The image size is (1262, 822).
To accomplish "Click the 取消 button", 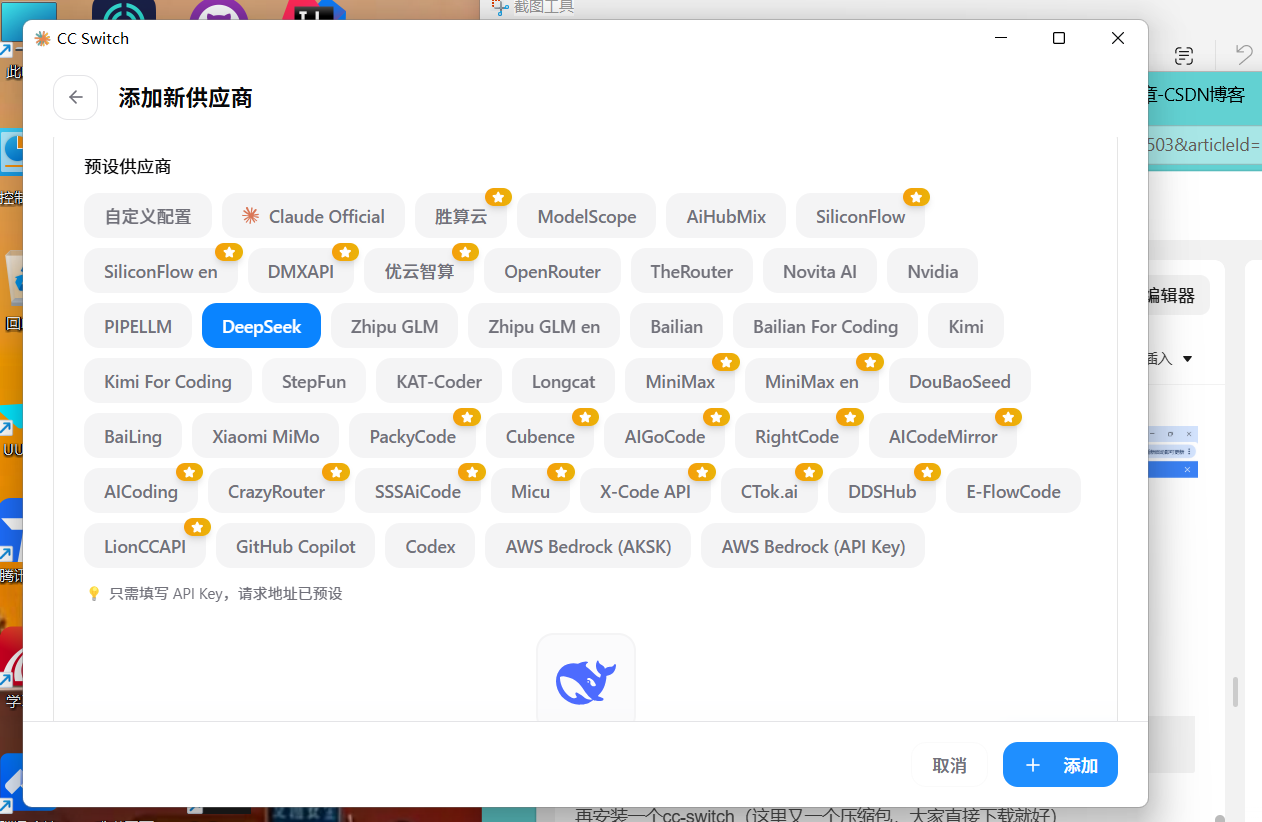I will (949, 765).
